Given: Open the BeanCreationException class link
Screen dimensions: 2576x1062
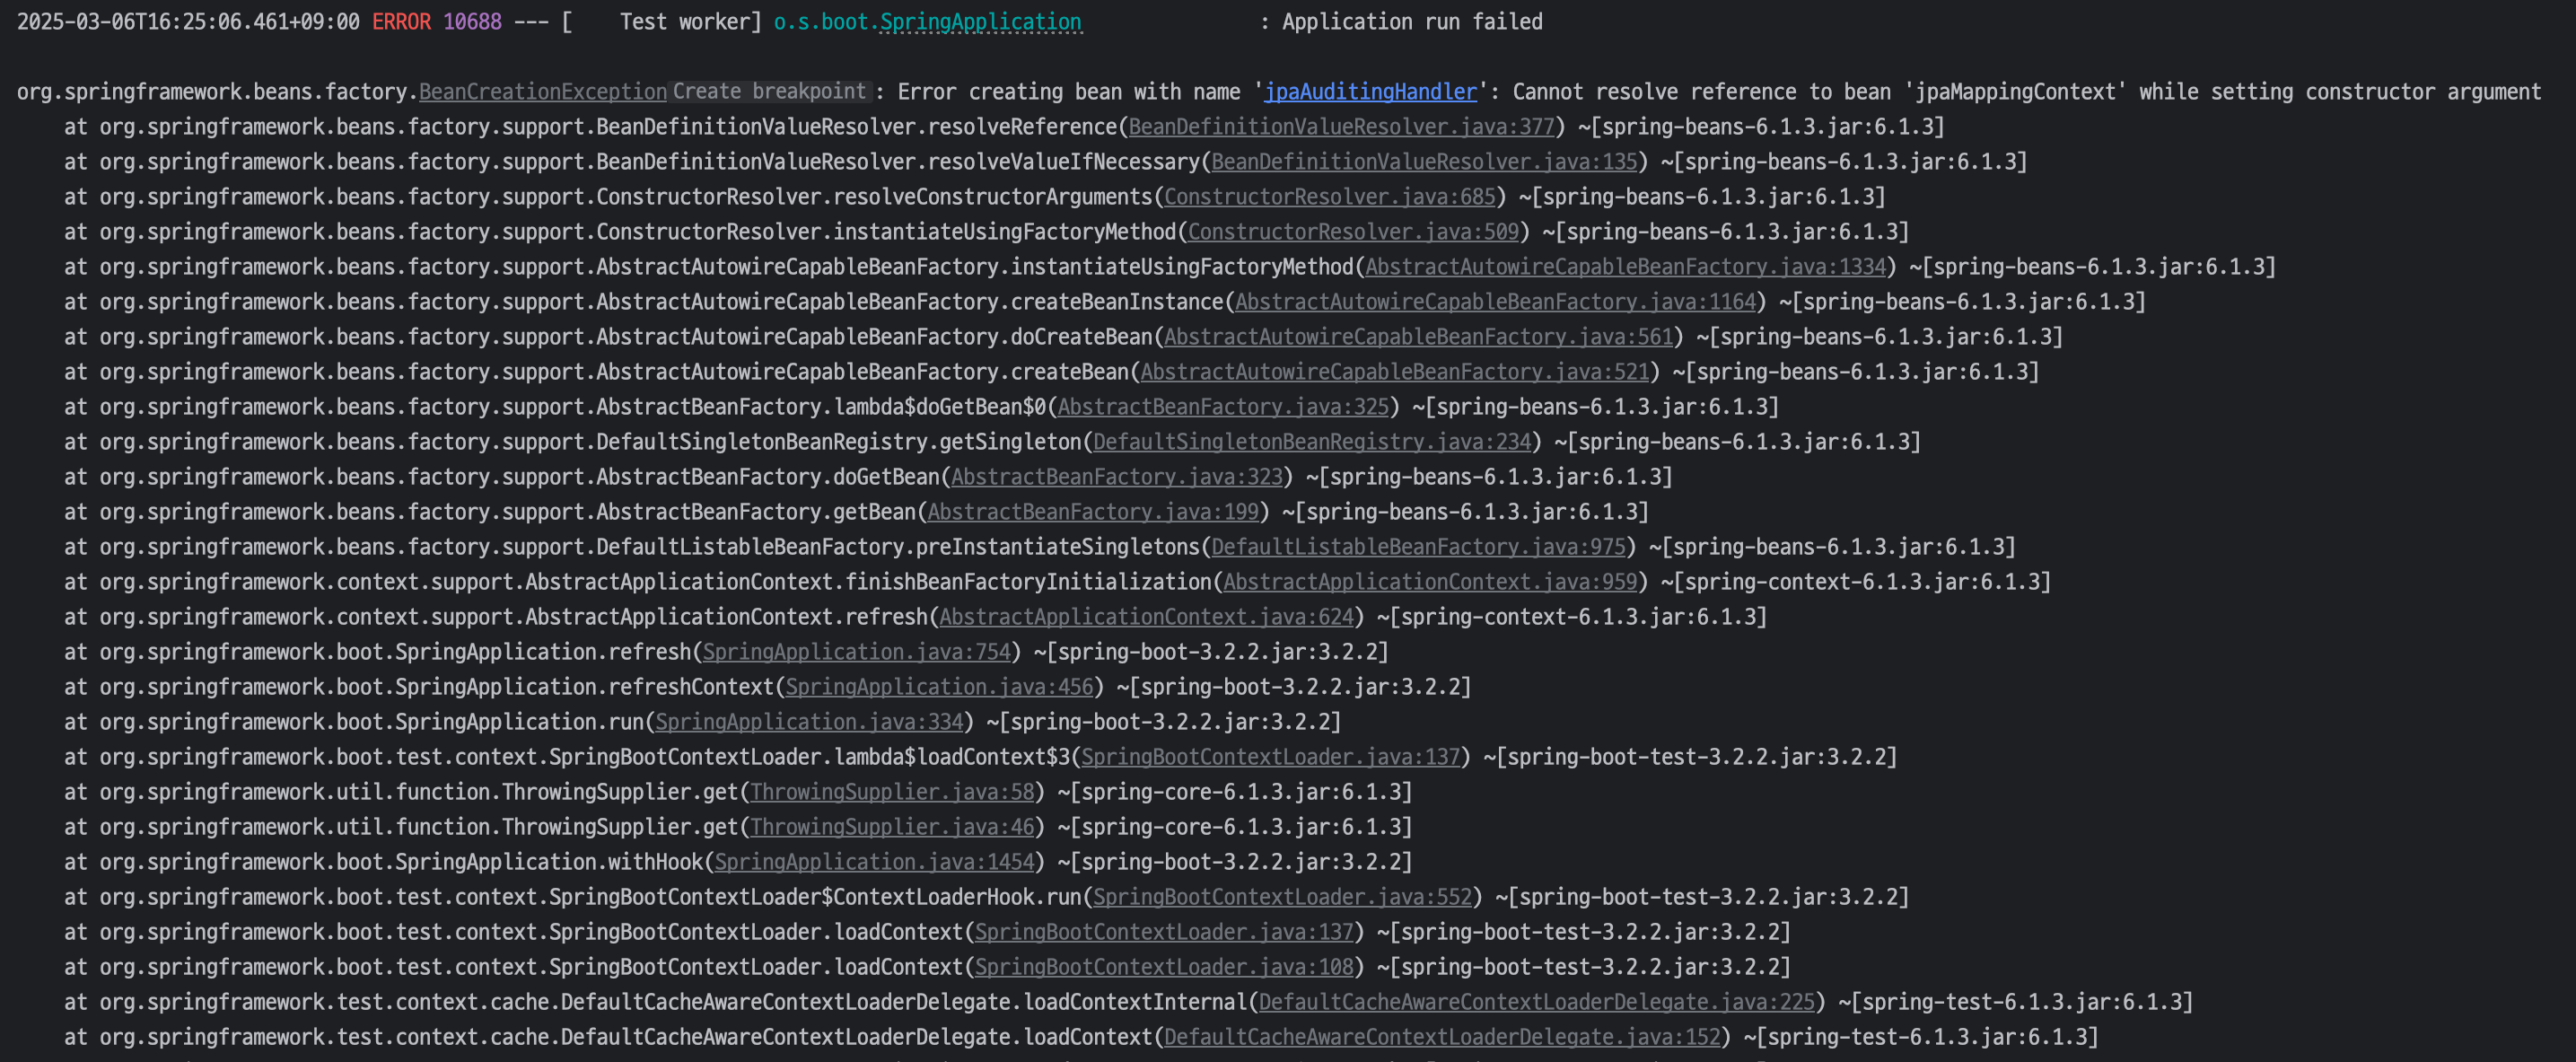Looking at the screenshot, I should 542,92.
